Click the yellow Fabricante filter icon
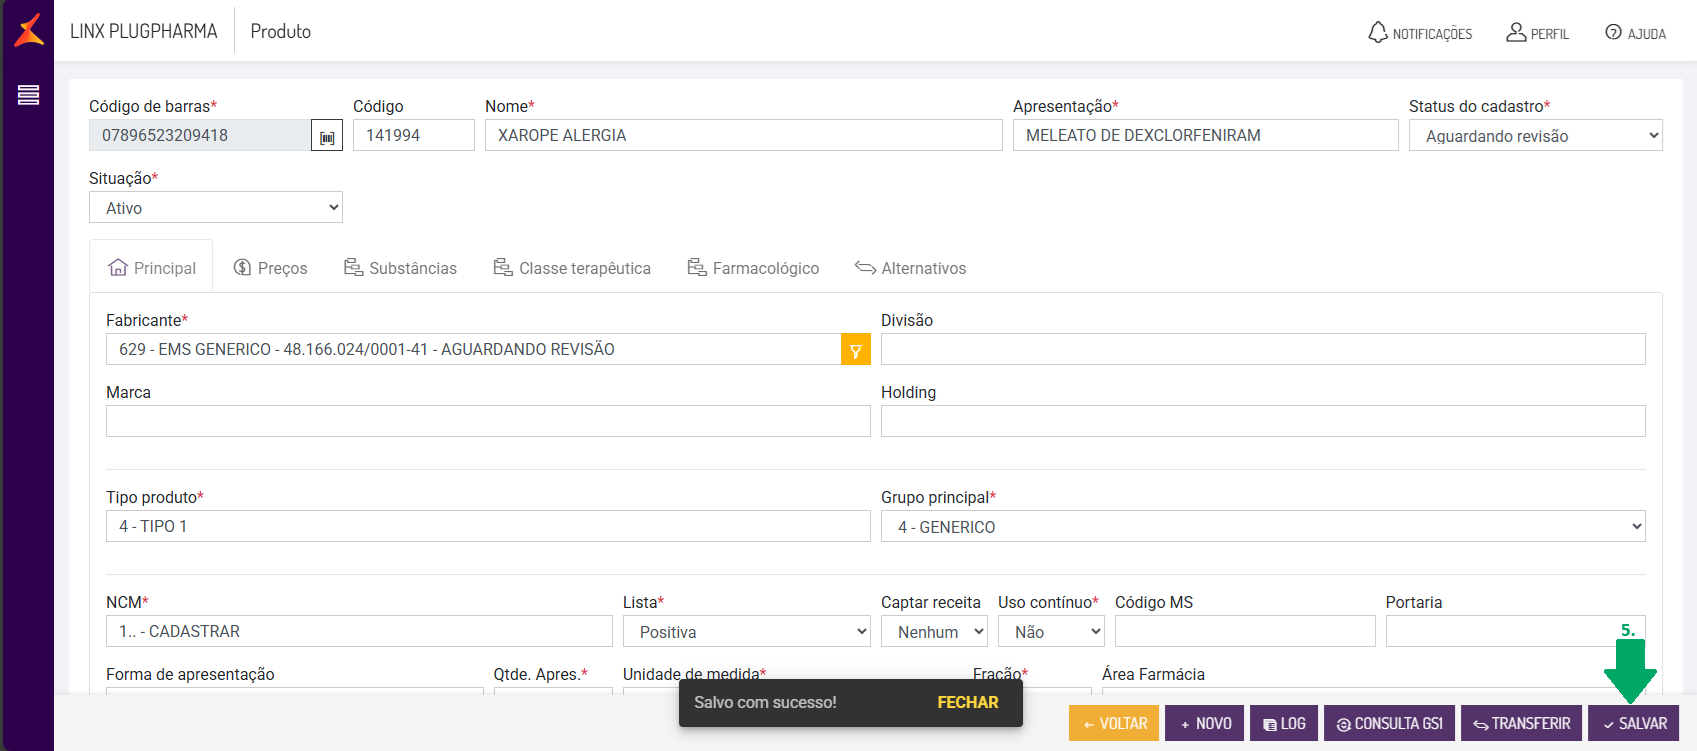 tap(856, 350)
